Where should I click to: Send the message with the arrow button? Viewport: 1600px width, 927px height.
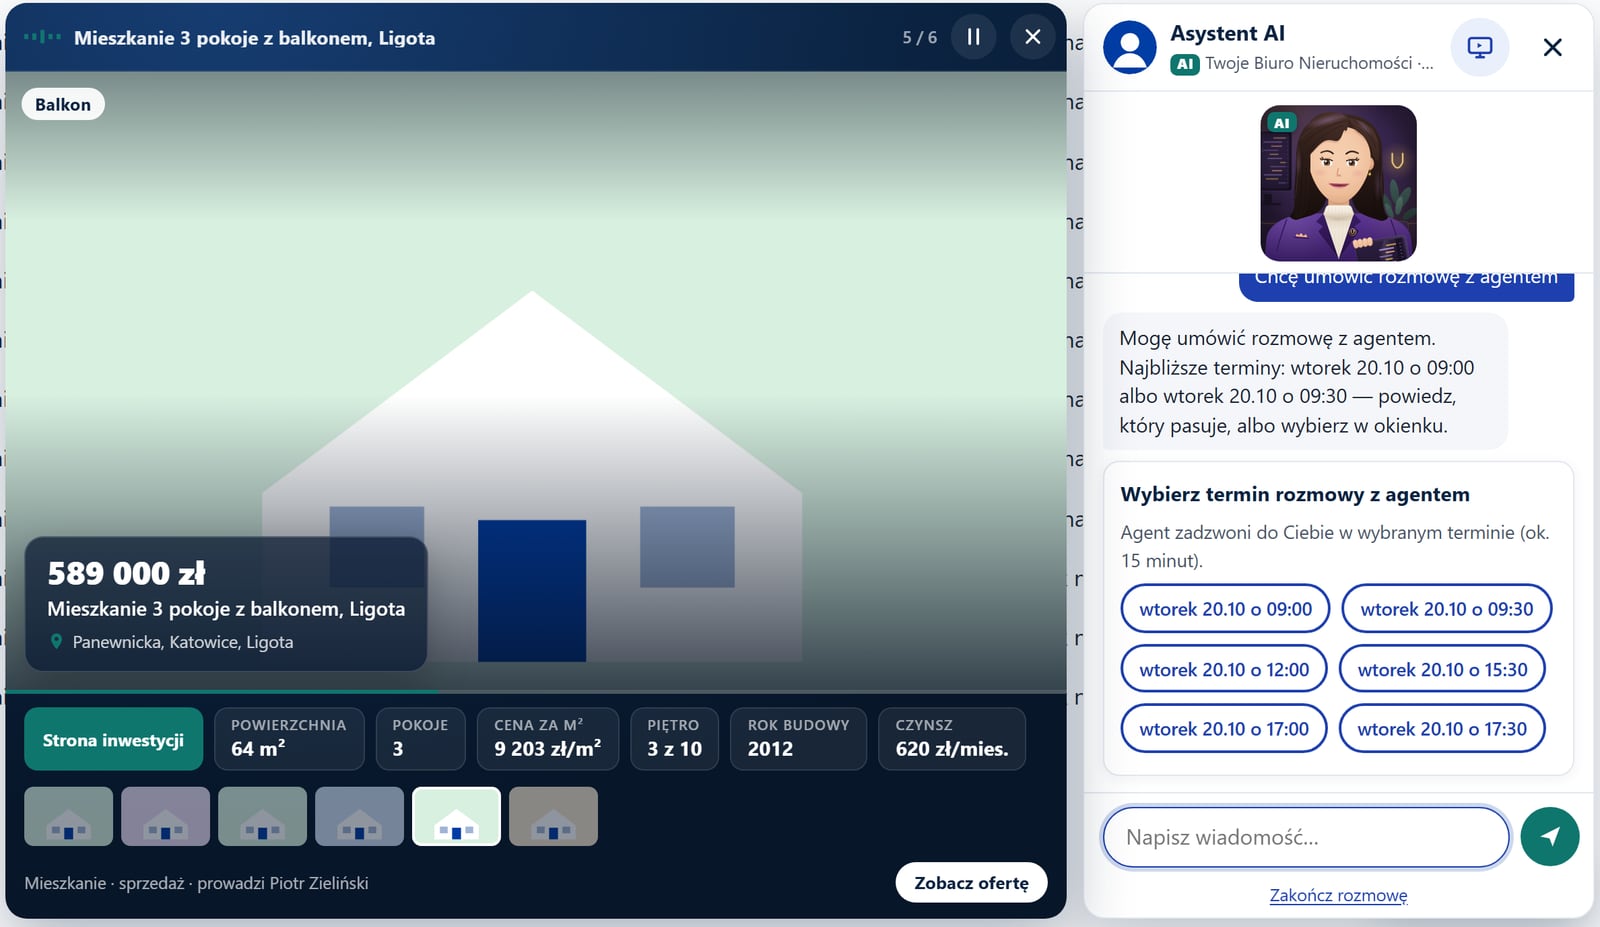tap(1550, 837)
